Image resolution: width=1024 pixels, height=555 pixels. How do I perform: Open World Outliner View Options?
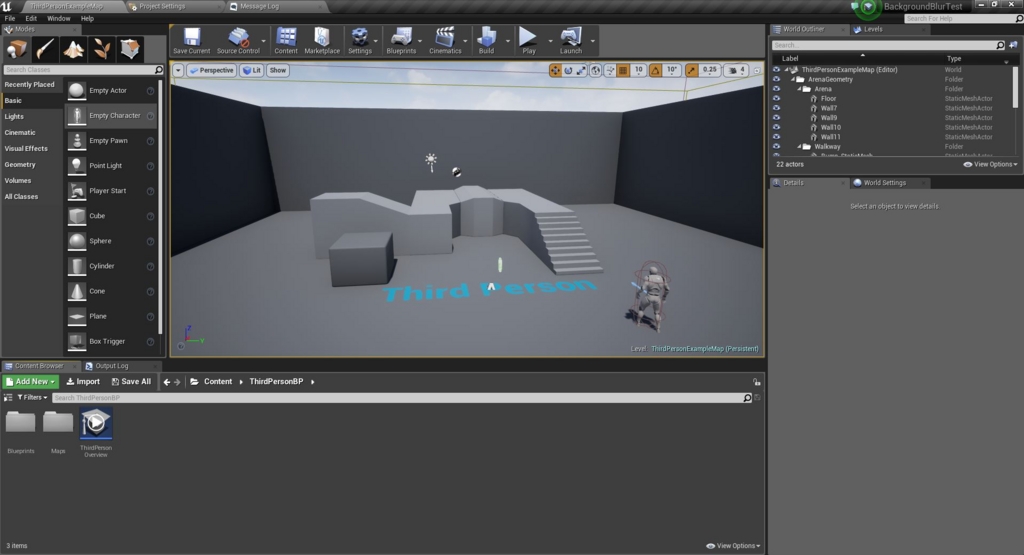(x=990, y=165)
